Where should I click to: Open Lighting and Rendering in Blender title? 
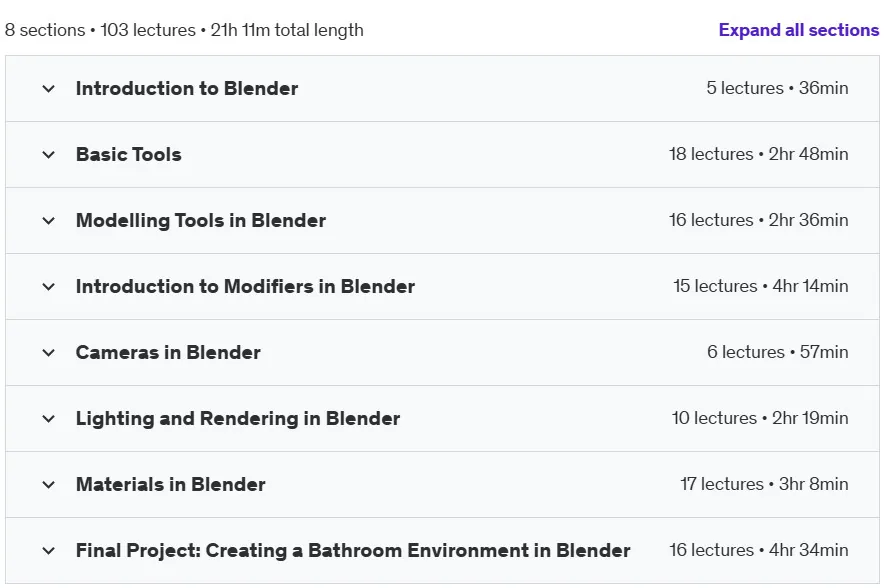(238, 418)
